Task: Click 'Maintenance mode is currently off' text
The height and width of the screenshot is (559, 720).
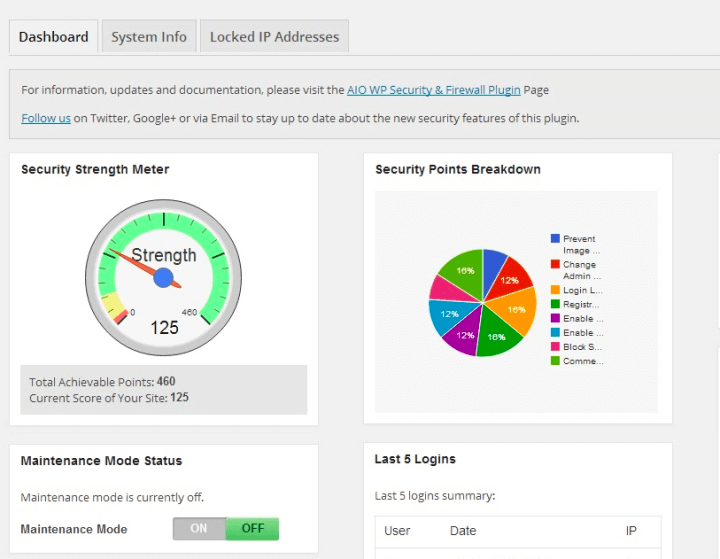Action: [112, 497]
